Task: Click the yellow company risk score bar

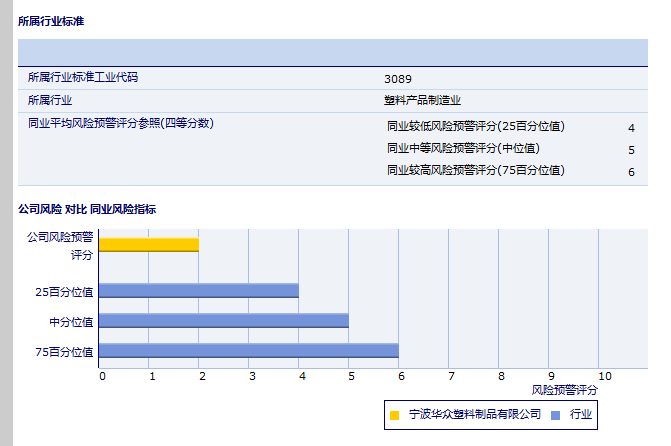Action: pos(149,244)
